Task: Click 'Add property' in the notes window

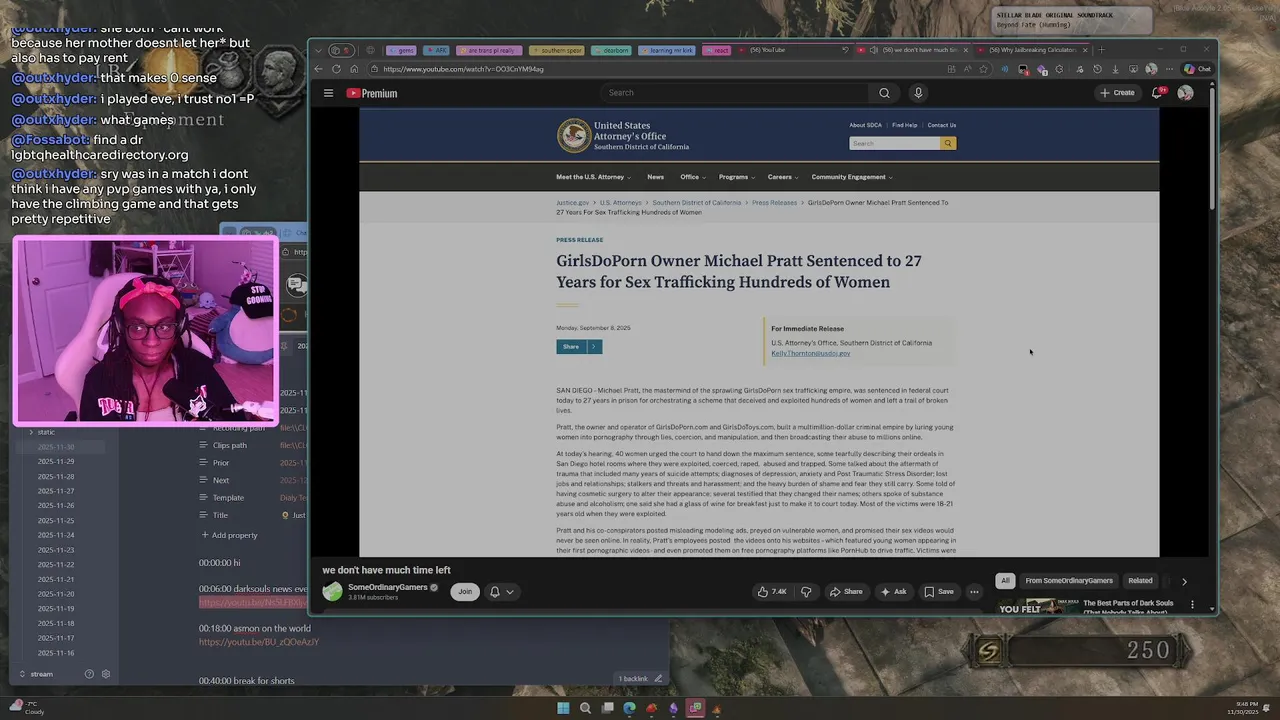Action: pos(229,535)
